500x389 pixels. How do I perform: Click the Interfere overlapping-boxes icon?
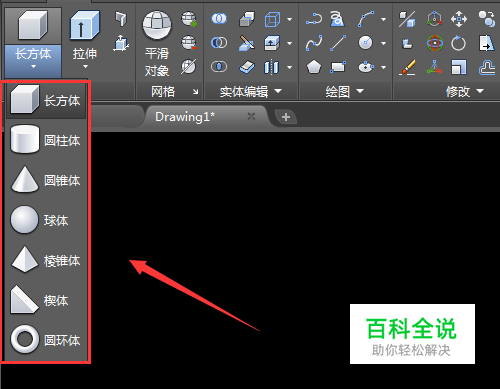tap(247, 19)
